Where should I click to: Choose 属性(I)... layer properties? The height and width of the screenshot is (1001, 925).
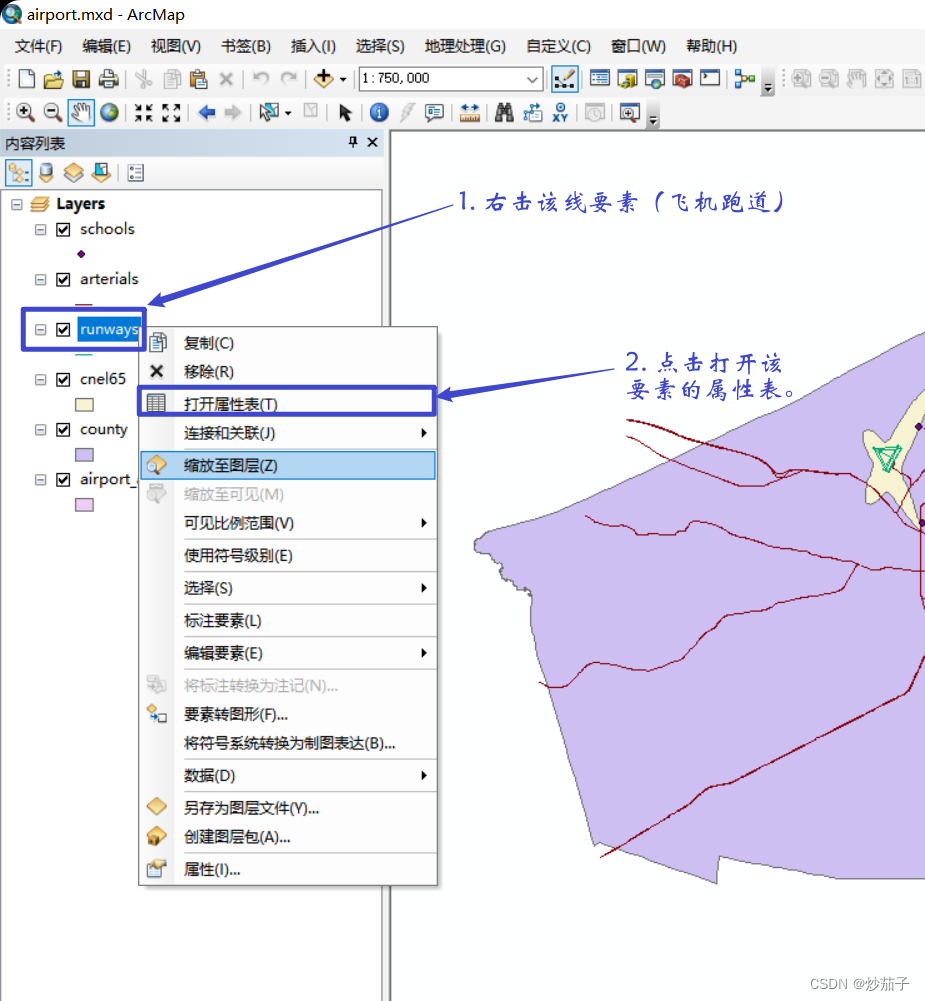coord(287,869)
